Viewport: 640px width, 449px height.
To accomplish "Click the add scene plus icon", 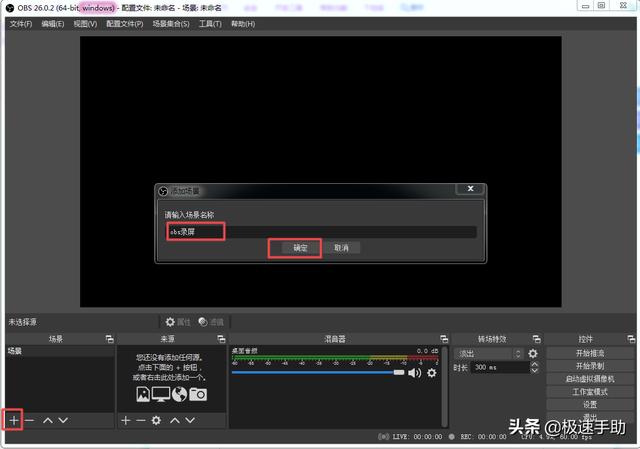I will point(14,421).
